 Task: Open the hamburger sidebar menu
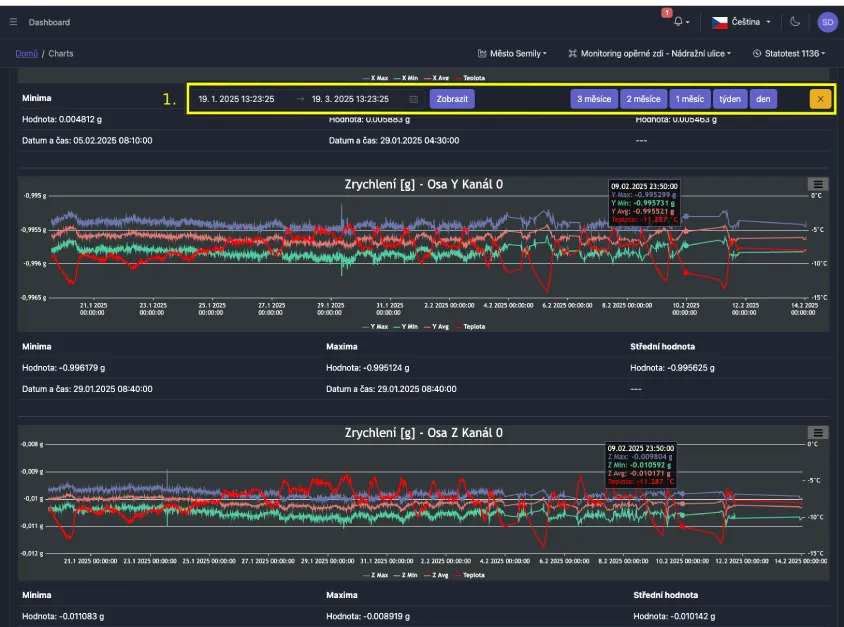coord(13,21)
